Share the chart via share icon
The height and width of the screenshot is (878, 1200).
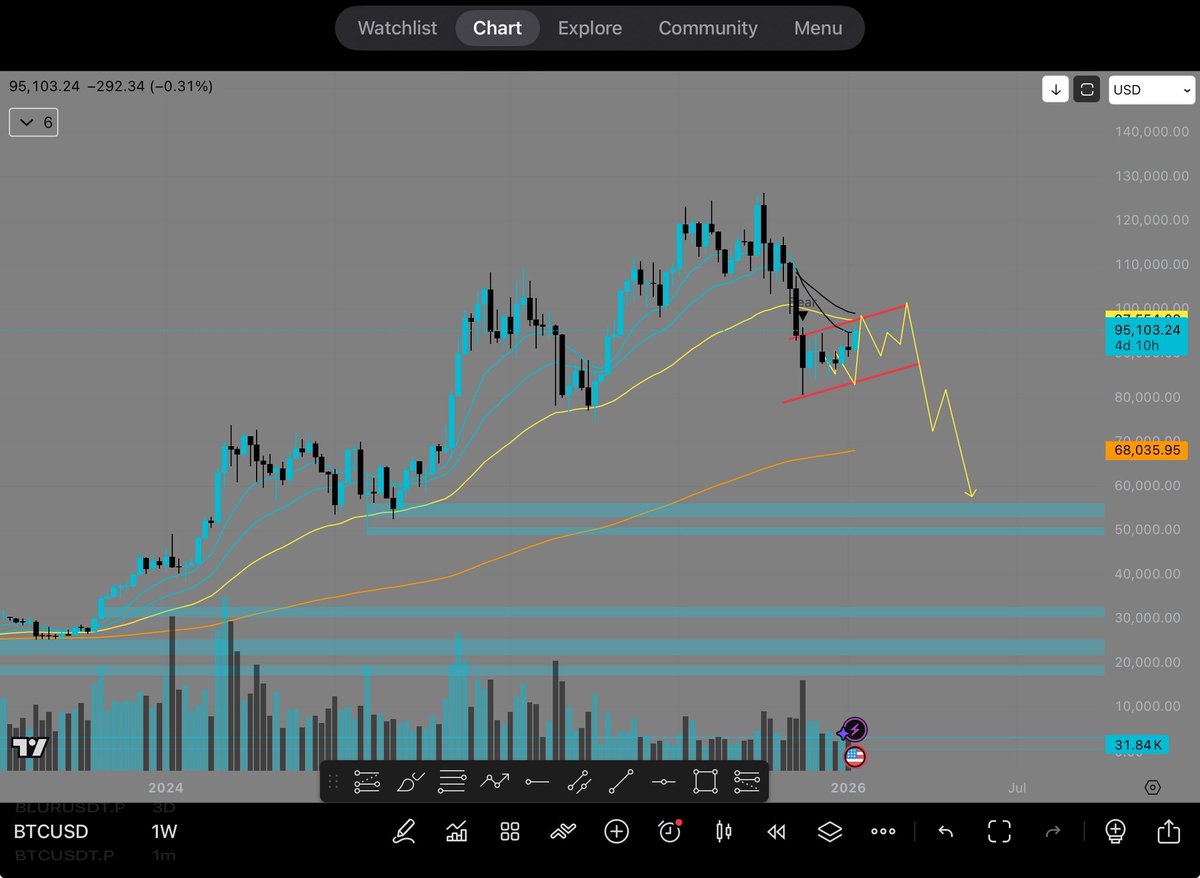[x=1168, y=831]
